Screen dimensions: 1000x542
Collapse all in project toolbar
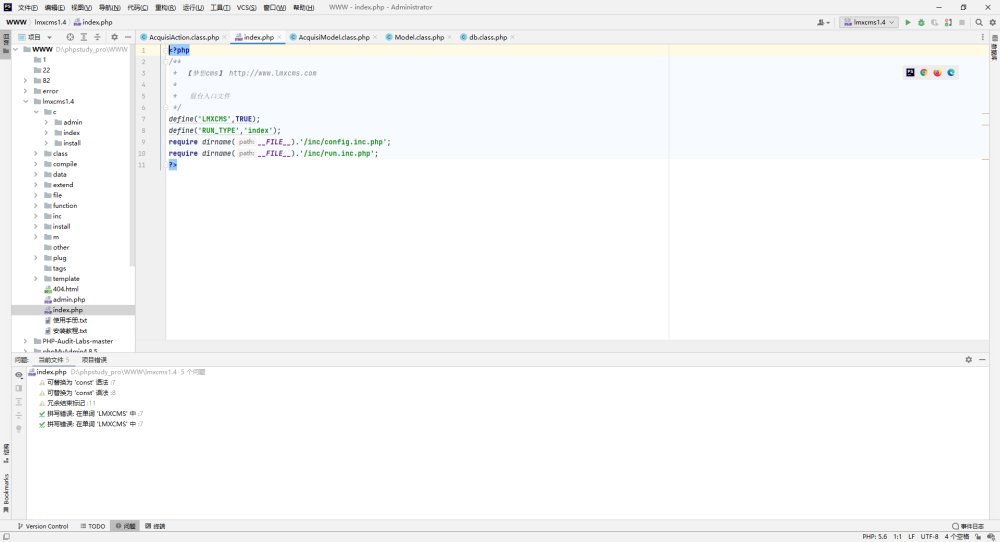coord(98,37)
